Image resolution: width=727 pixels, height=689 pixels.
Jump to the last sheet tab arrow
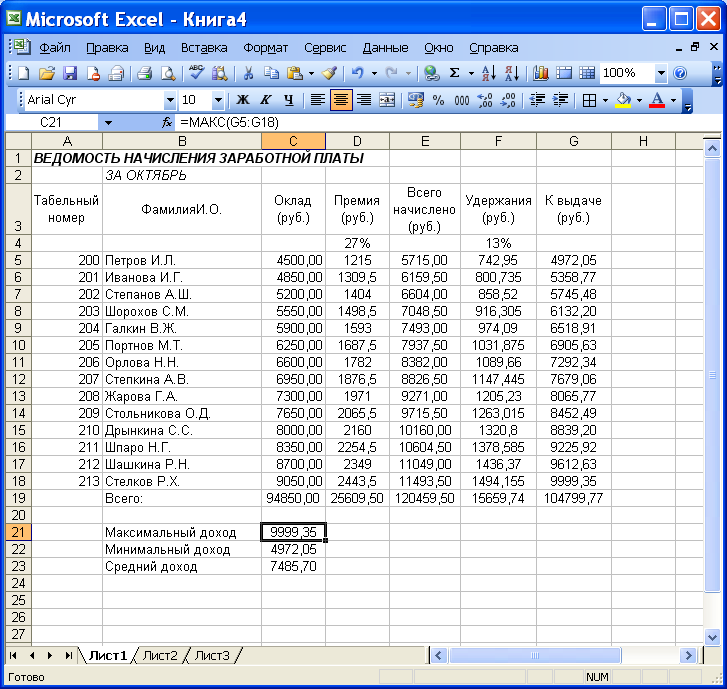[68, 656]
